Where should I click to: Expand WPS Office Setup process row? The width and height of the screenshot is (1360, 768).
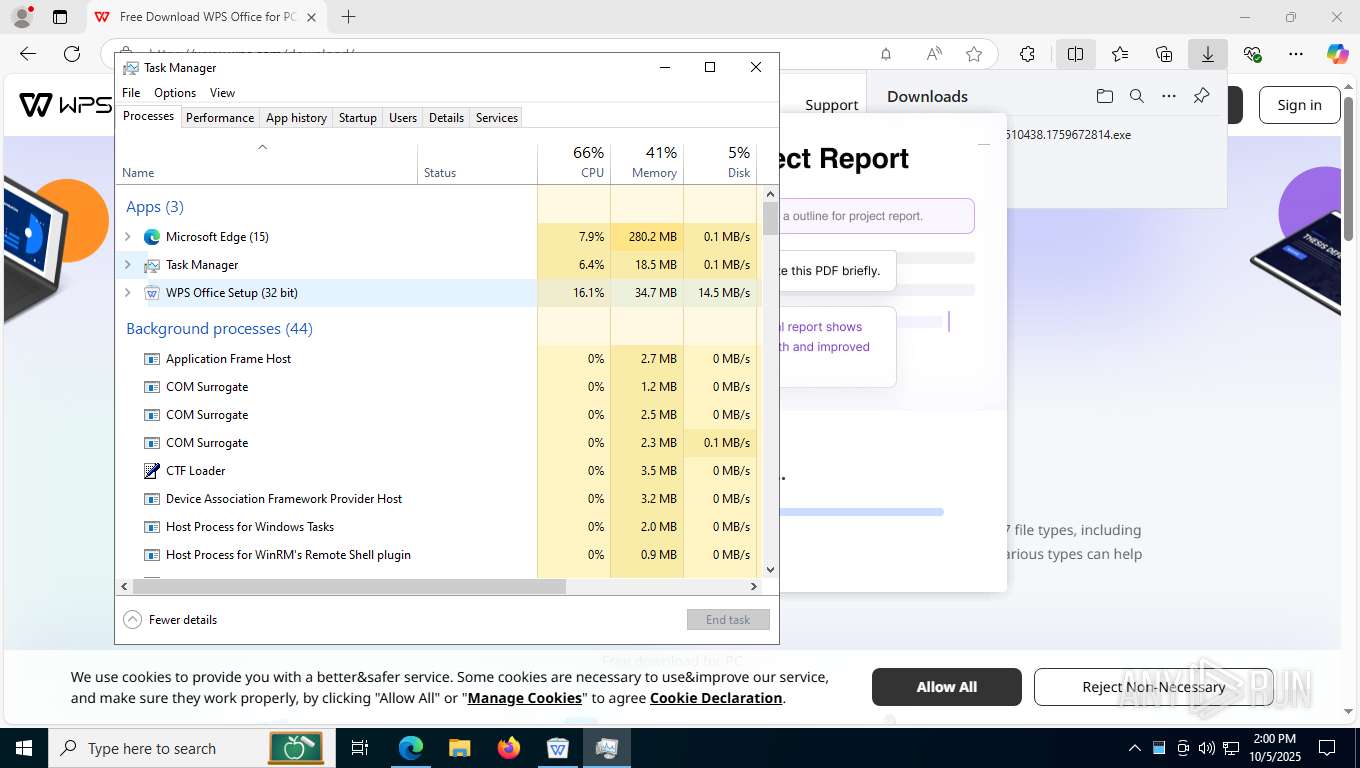(x=127, y=293)
